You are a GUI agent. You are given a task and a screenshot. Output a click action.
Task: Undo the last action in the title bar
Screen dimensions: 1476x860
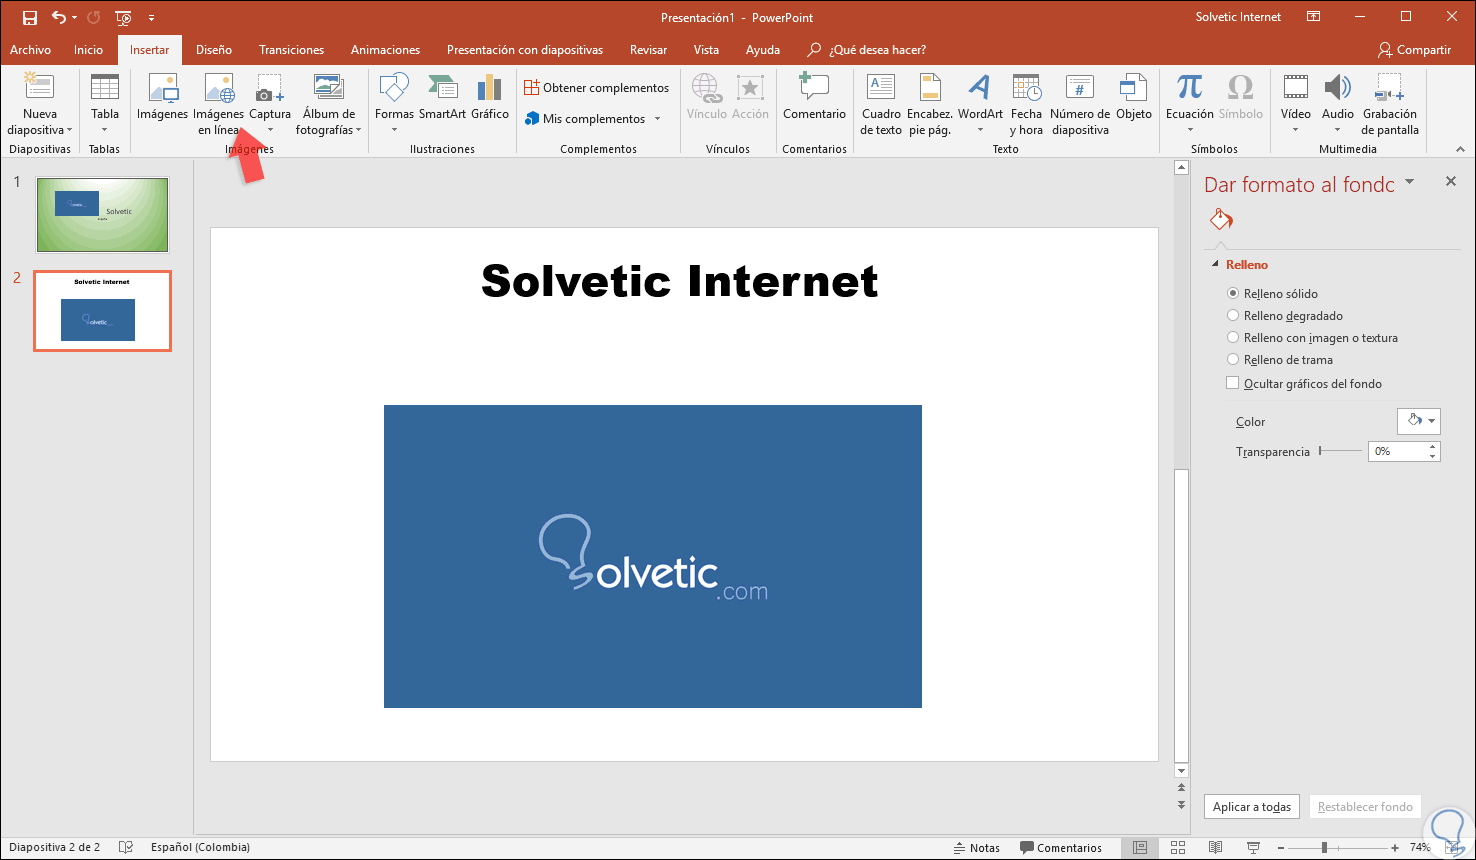click(59, 17)
